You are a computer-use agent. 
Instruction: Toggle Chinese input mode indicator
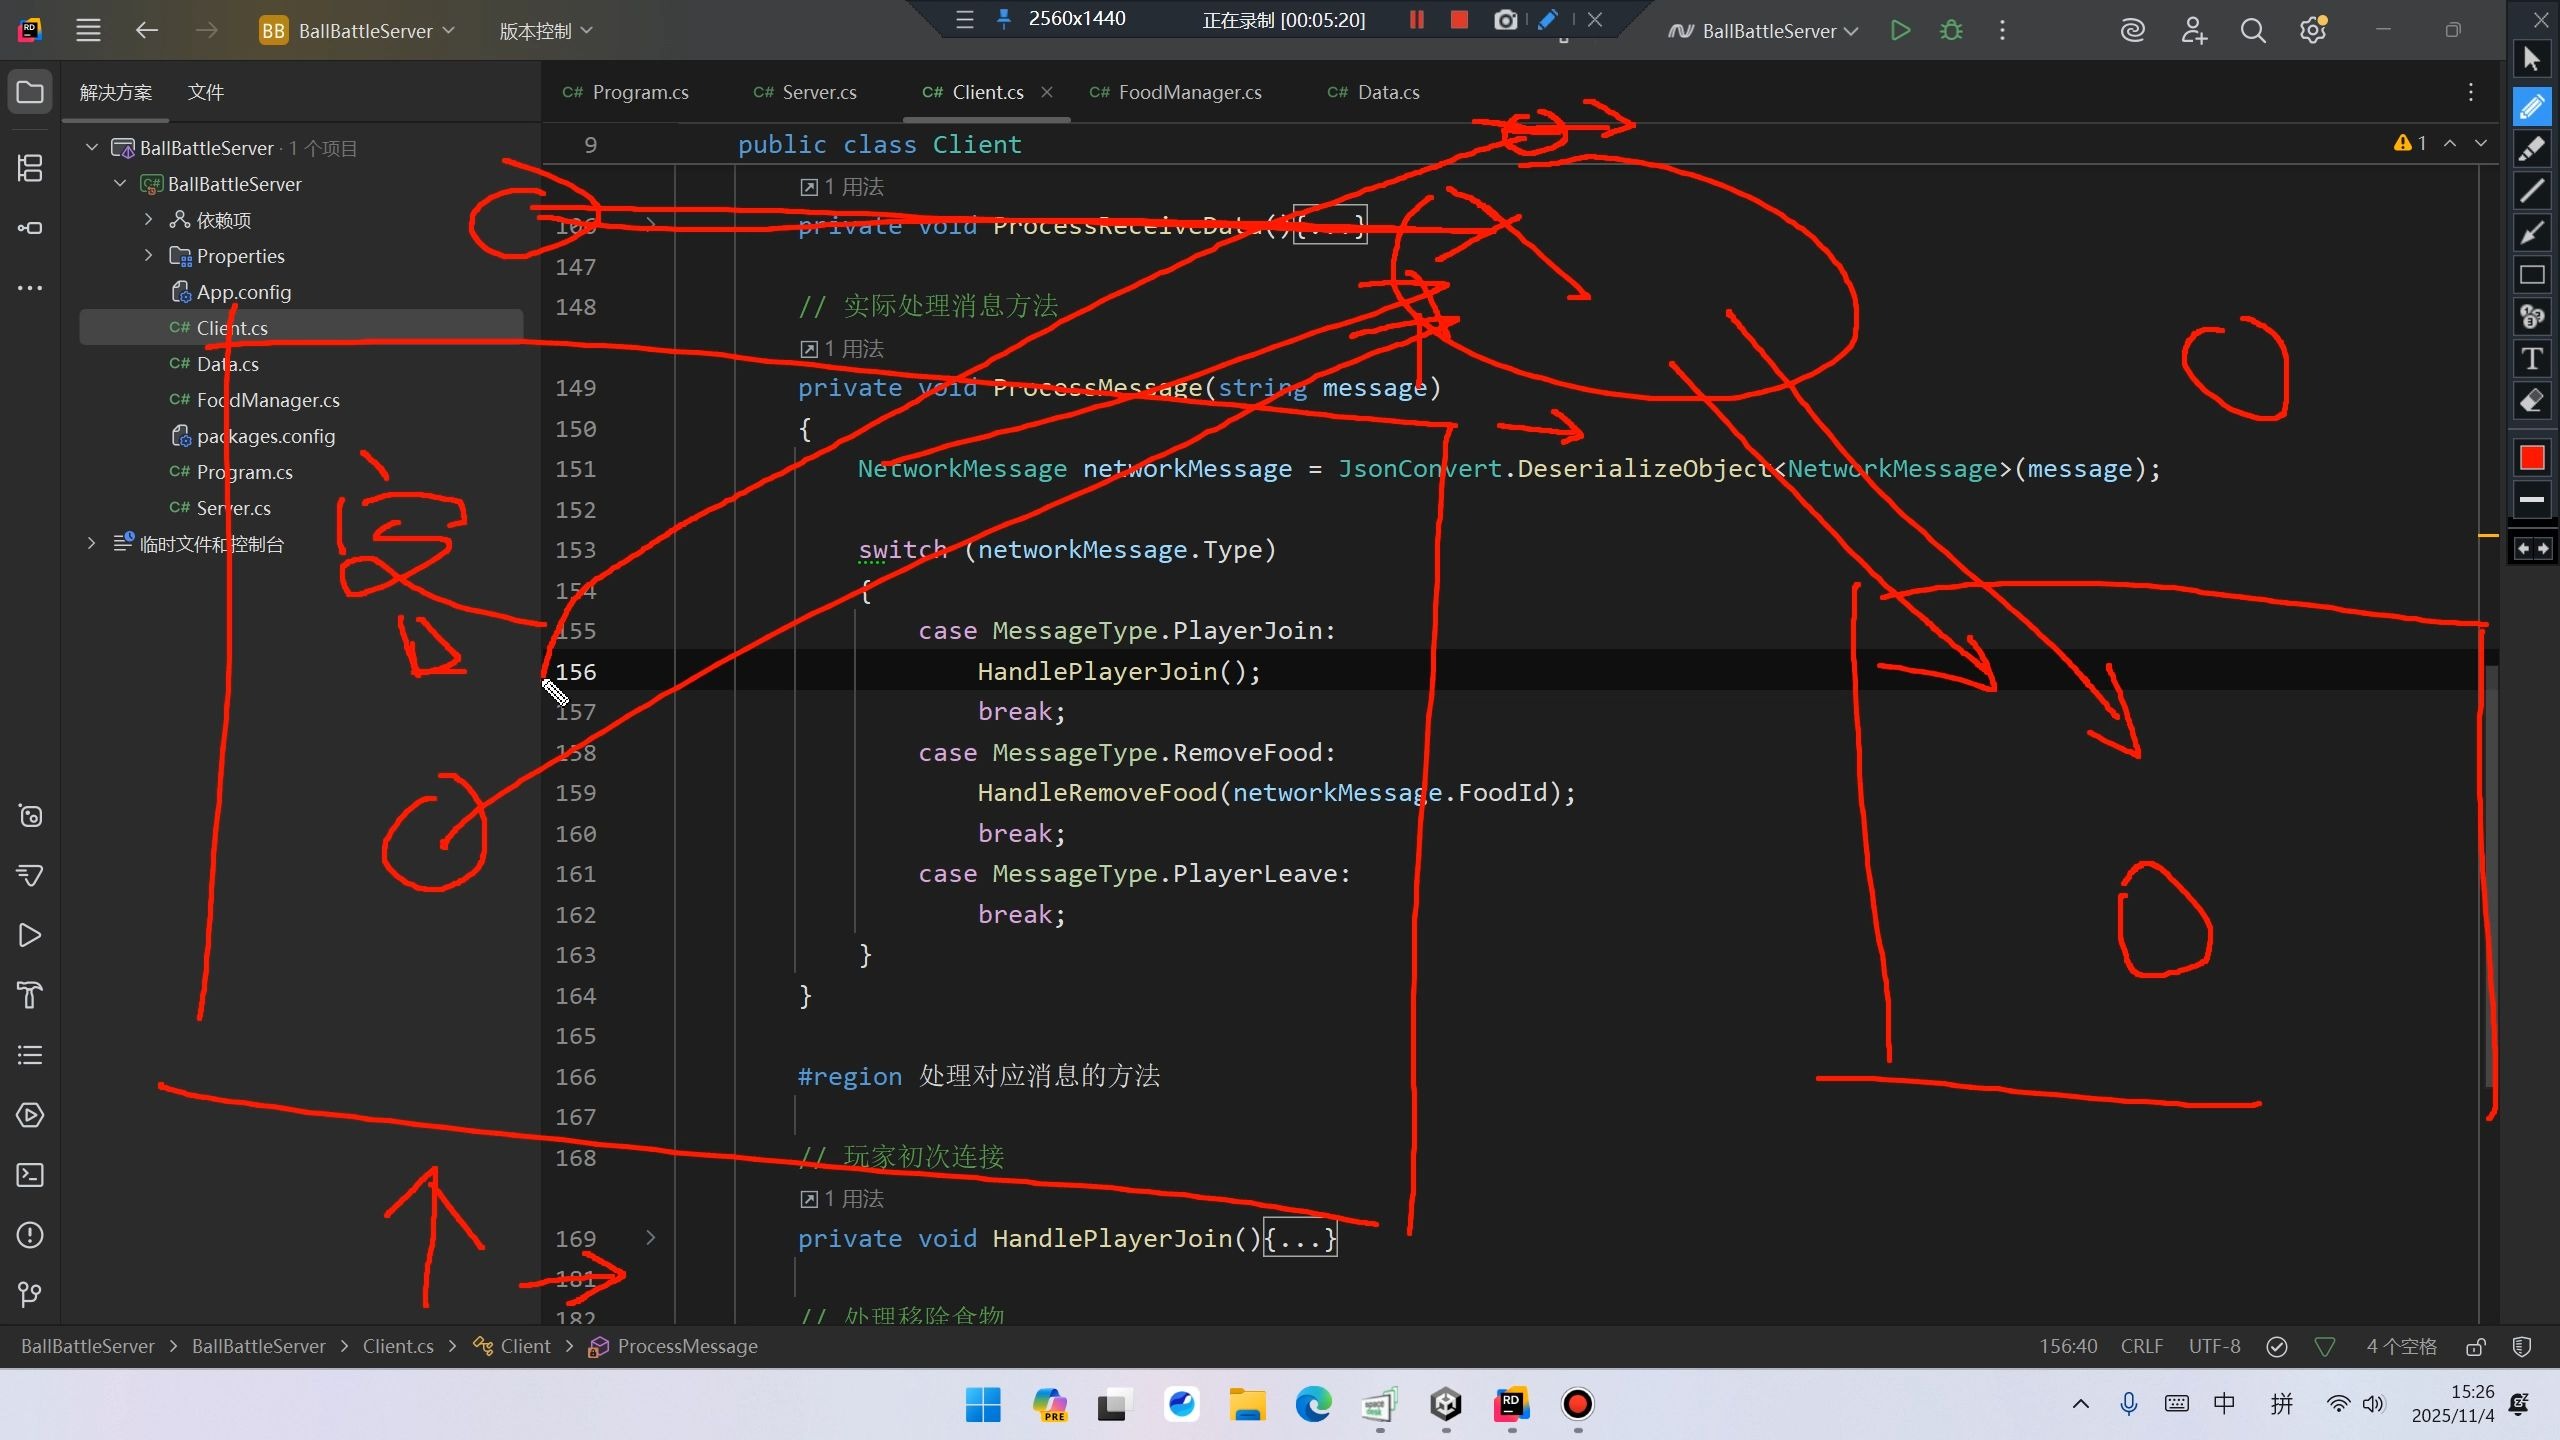click(x=2224, y=1404)
